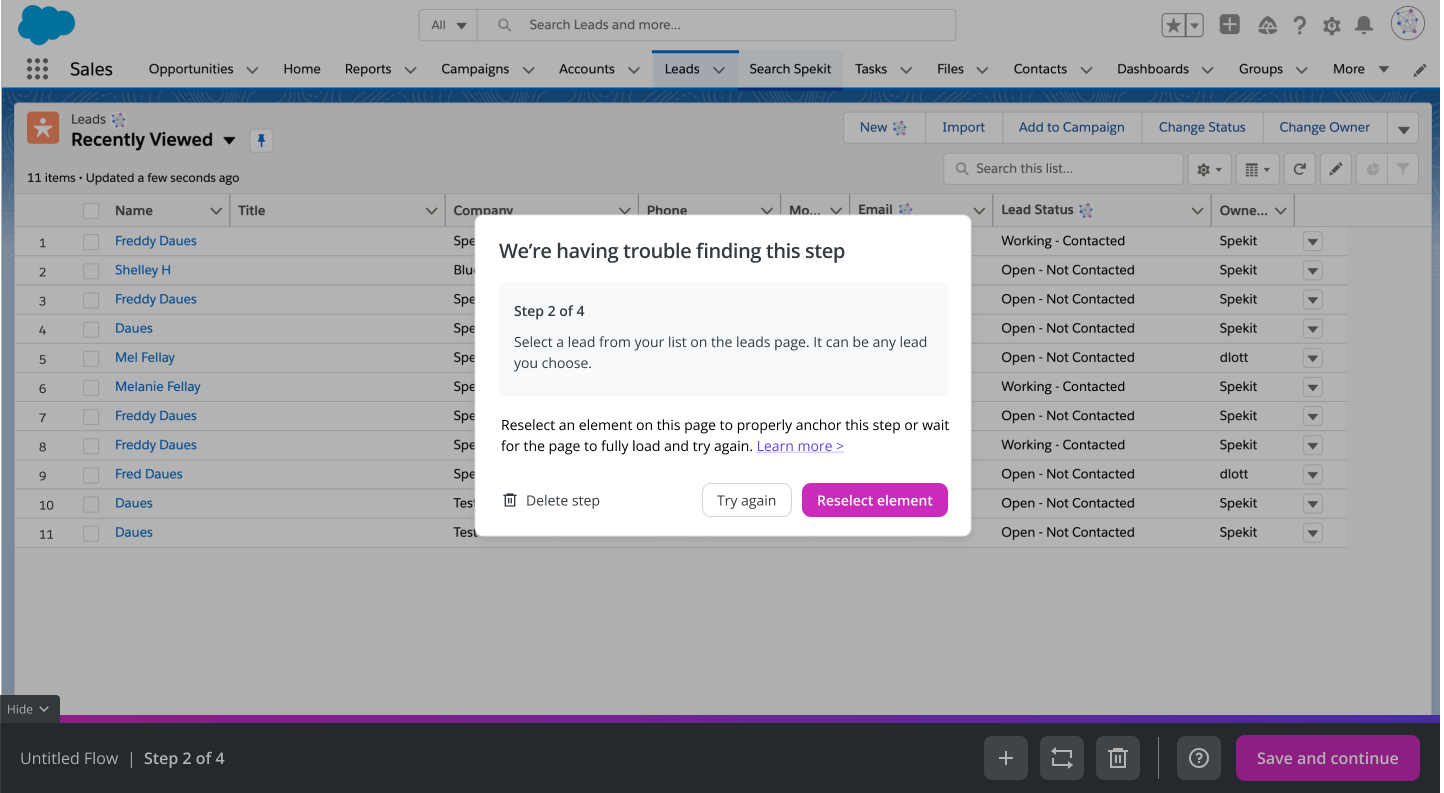Click the New lead button
This screenshot has height=793, width=1444.
[883, 128]
